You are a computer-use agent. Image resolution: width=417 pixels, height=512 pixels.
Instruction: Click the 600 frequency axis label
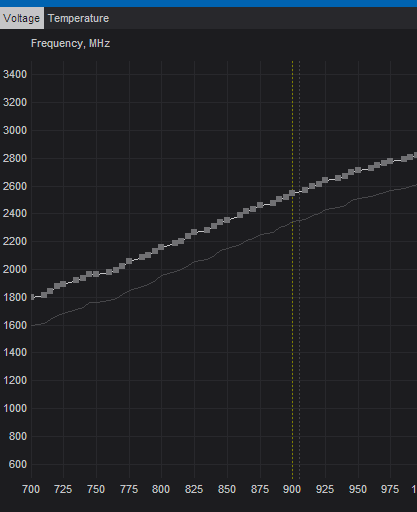coord(18,464)
